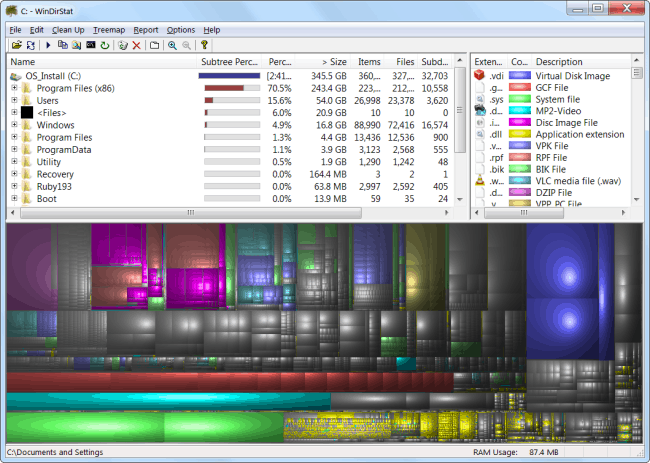
Task: Select the OS_Install (C:) row
Action: (232, 76)
